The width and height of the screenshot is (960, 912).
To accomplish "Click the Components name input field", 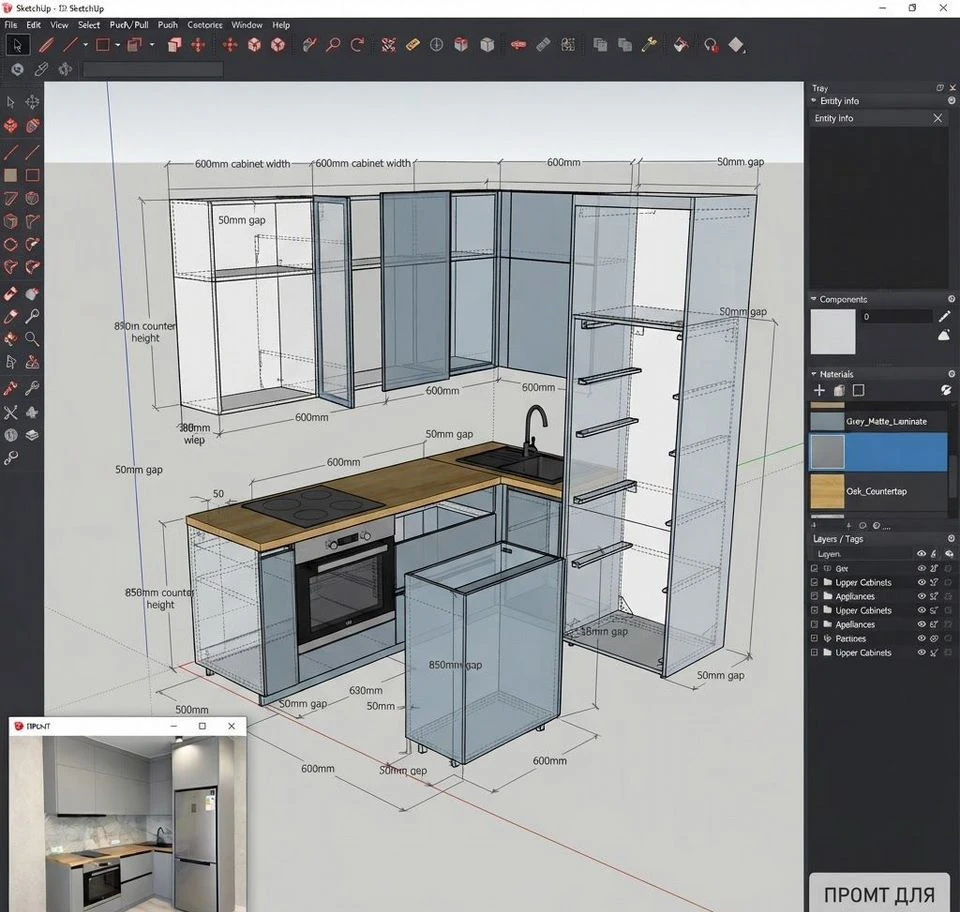I will click(x=896, y=316).
